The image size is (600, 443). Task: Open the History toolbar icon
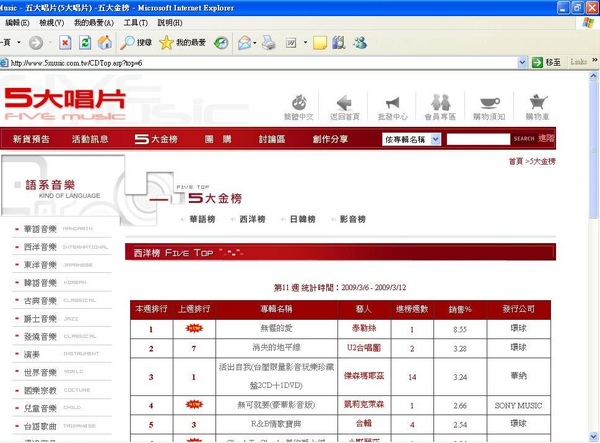tap(221, 42)
